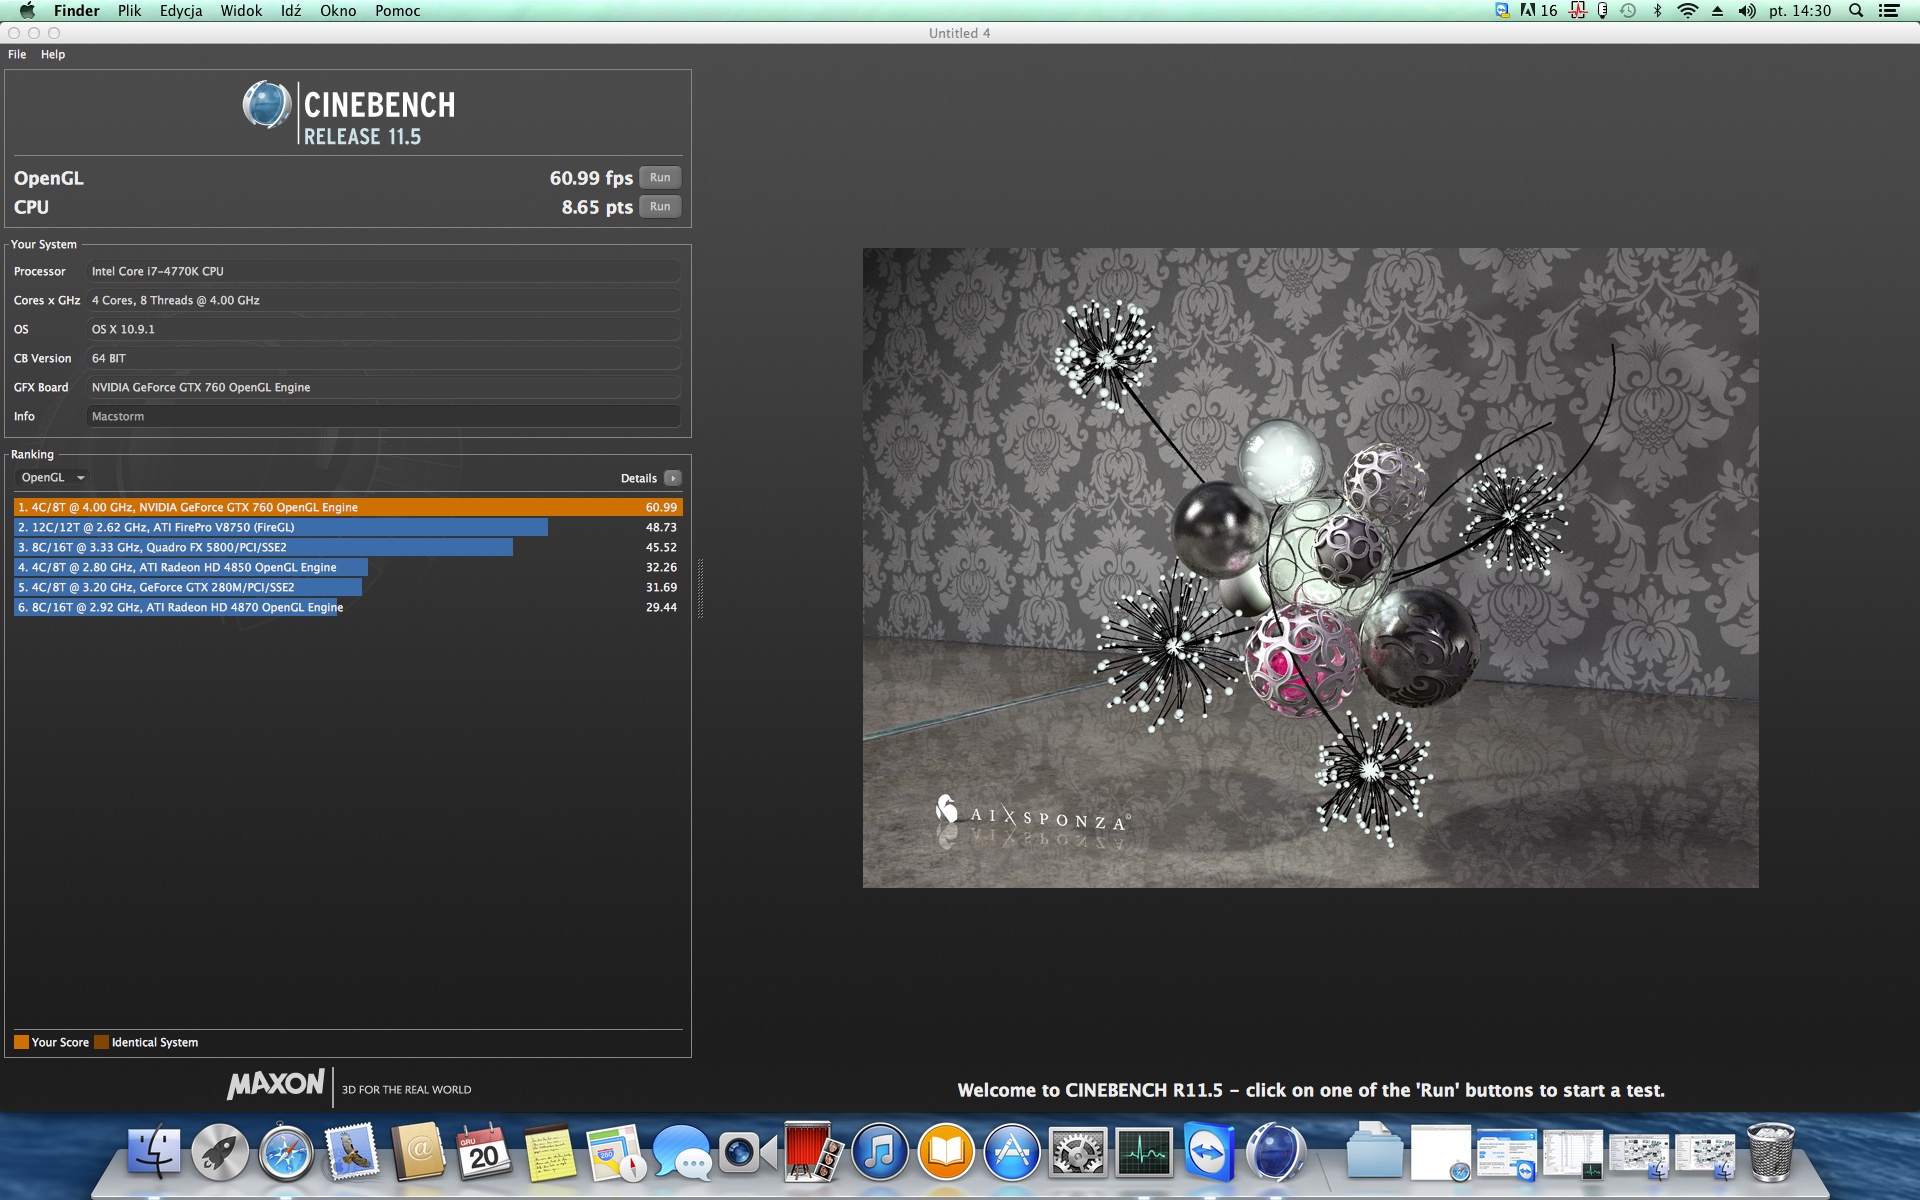Click the MAXON logo

point(276,1084)
